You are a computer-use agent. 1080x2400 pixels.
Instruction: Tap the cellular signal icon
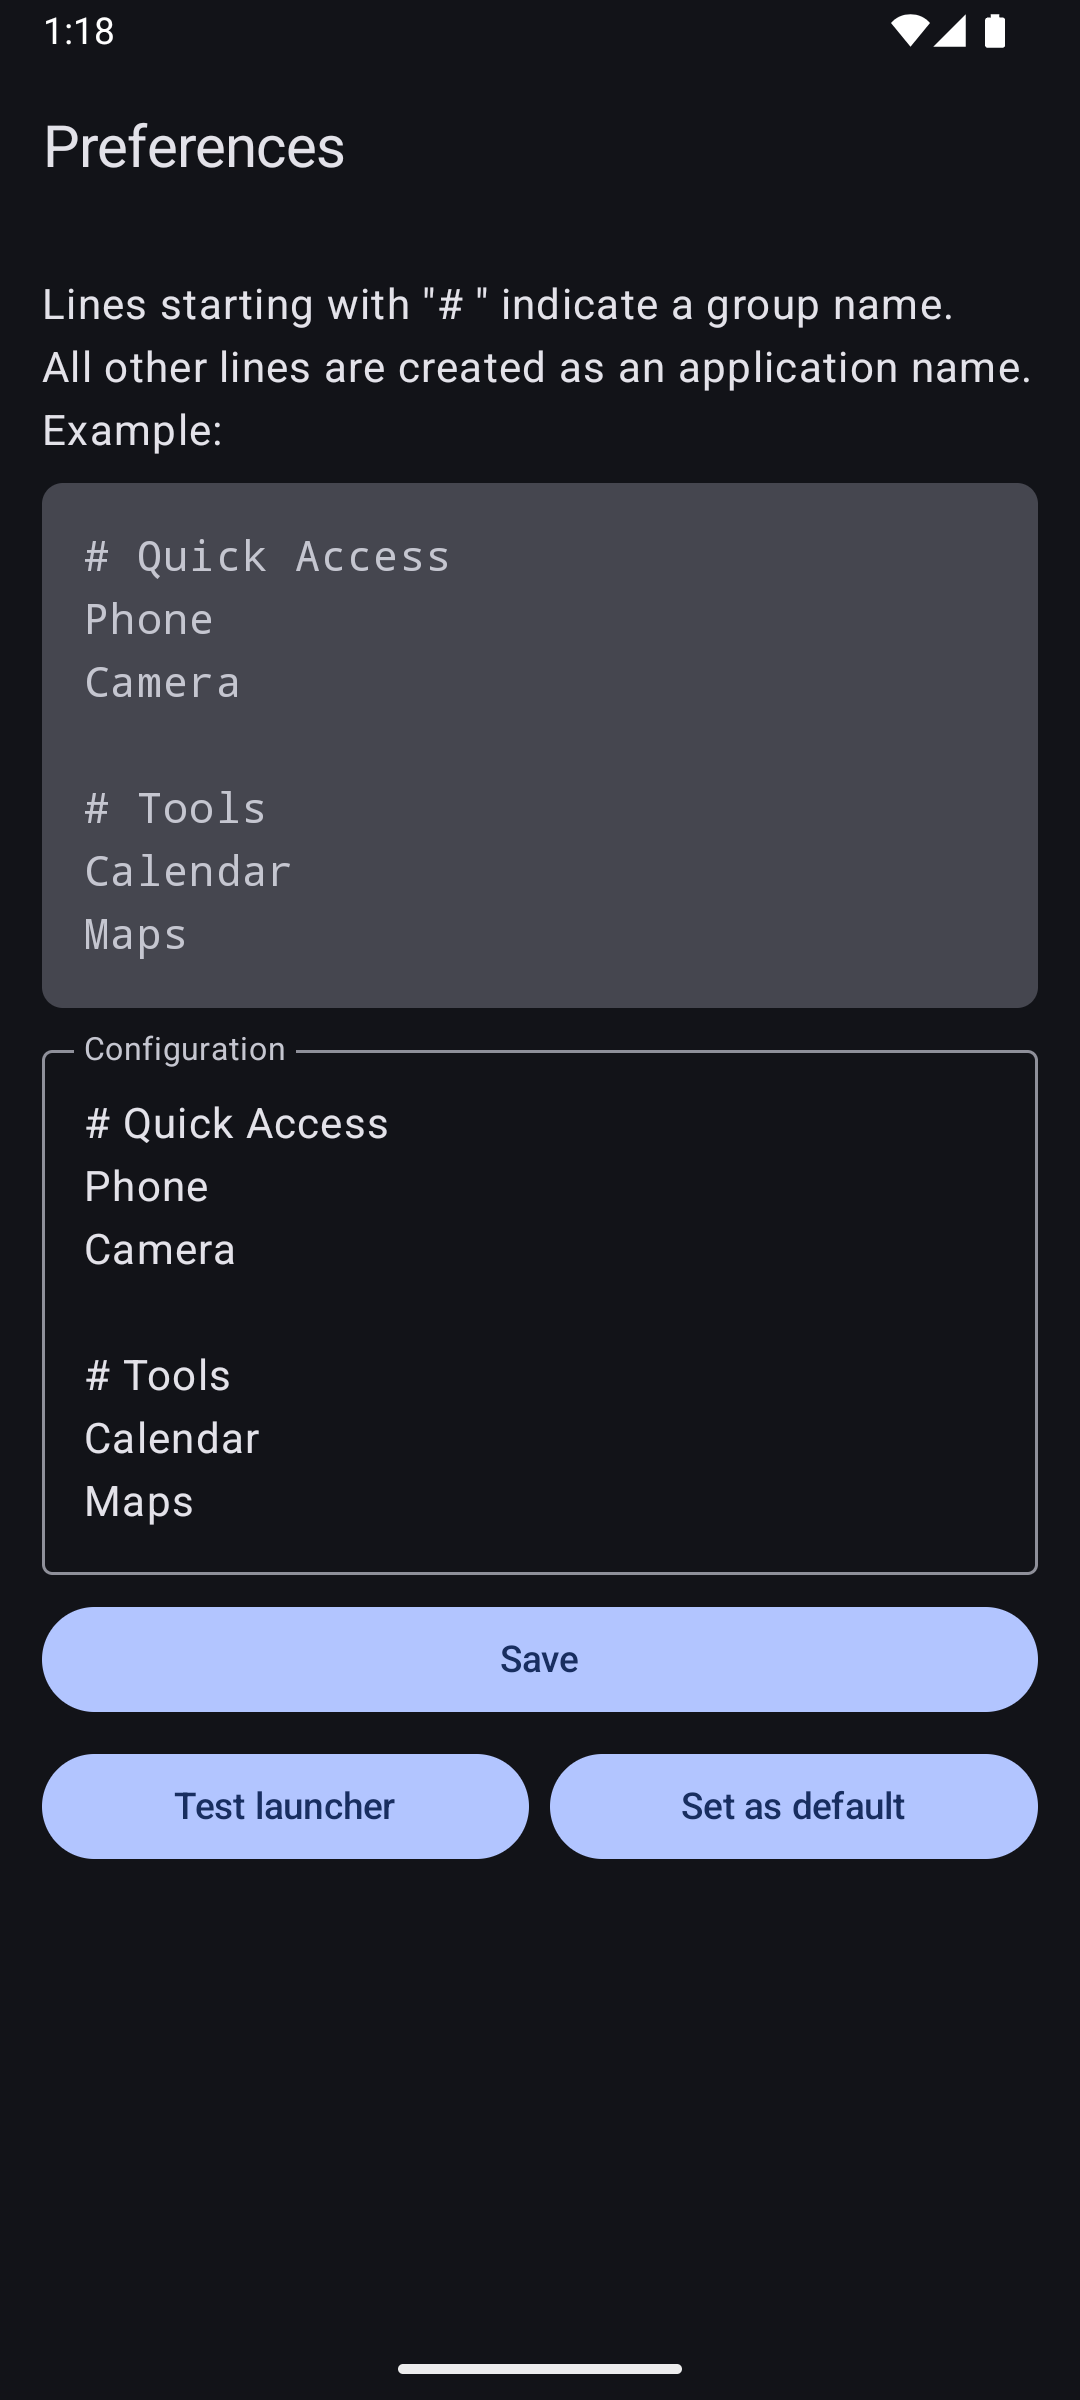pos(950,31)
